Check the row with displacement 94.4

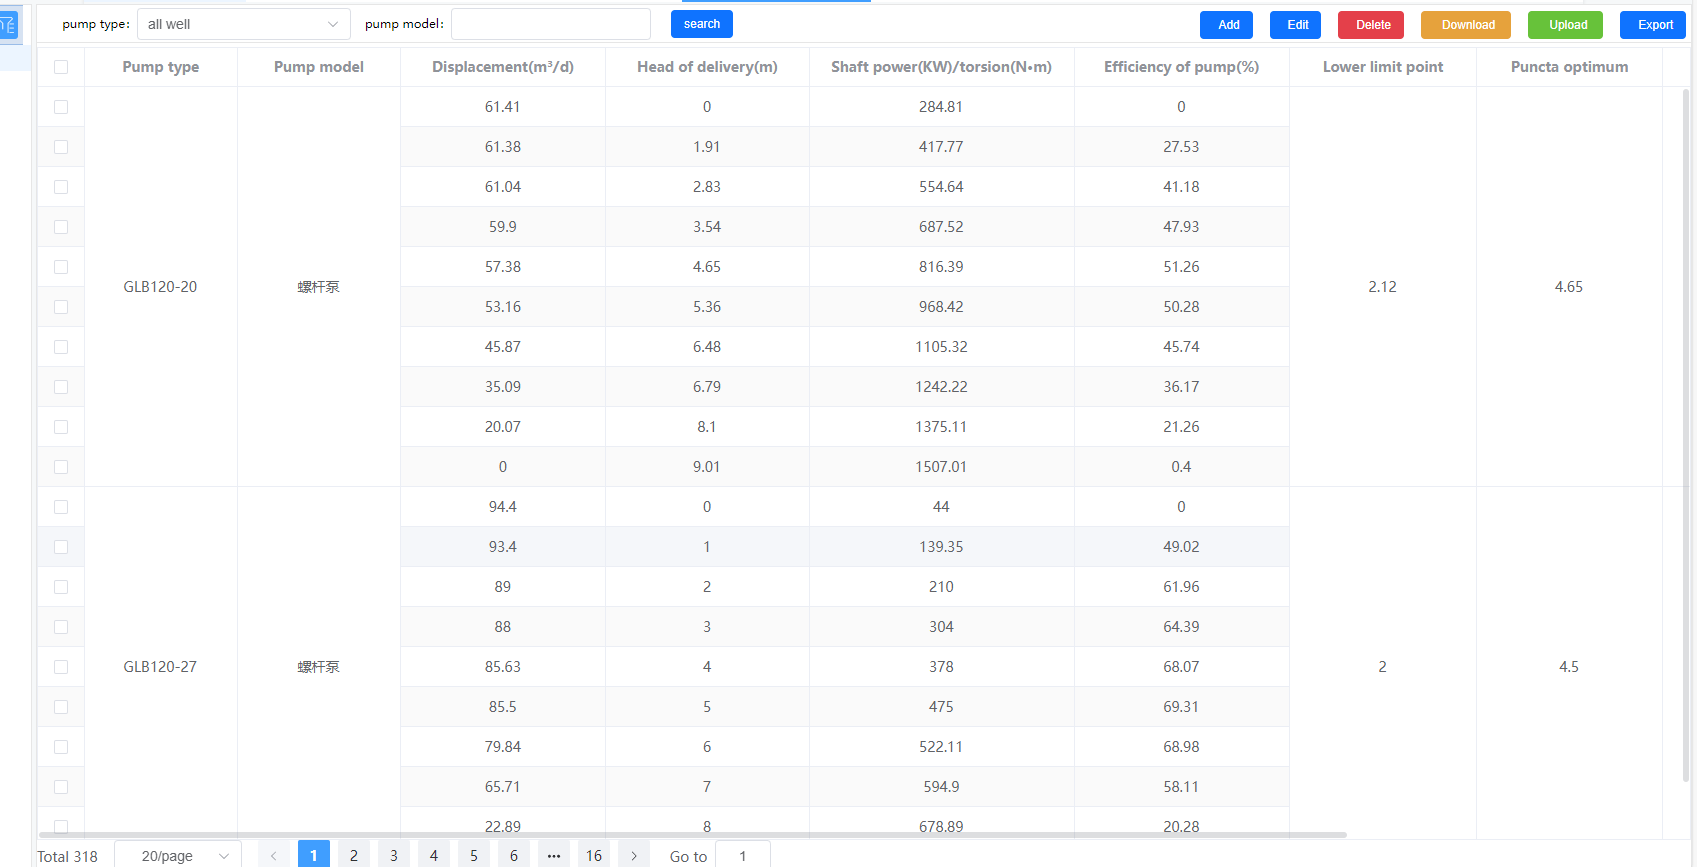click(61, 507)
